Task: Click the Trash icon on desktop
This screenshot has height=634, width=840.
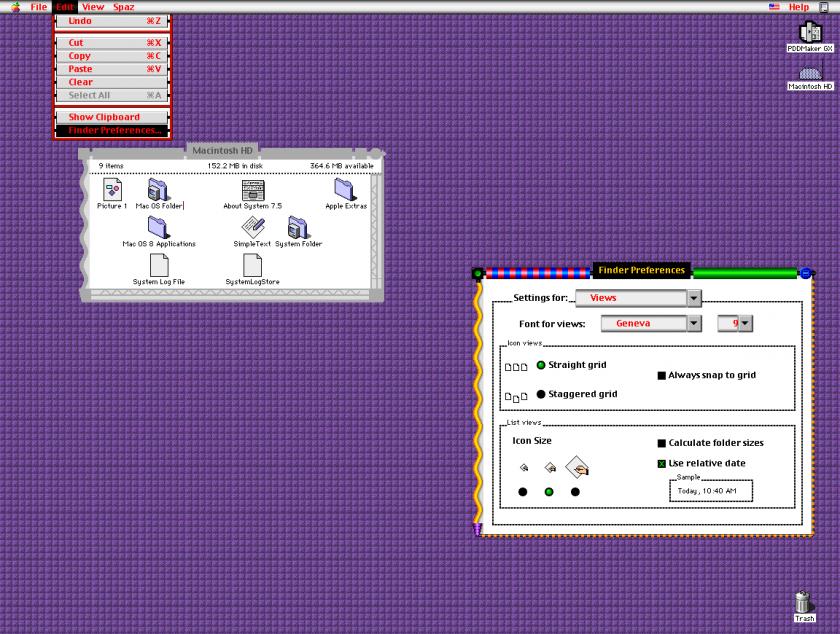Action: coord(802,602)
